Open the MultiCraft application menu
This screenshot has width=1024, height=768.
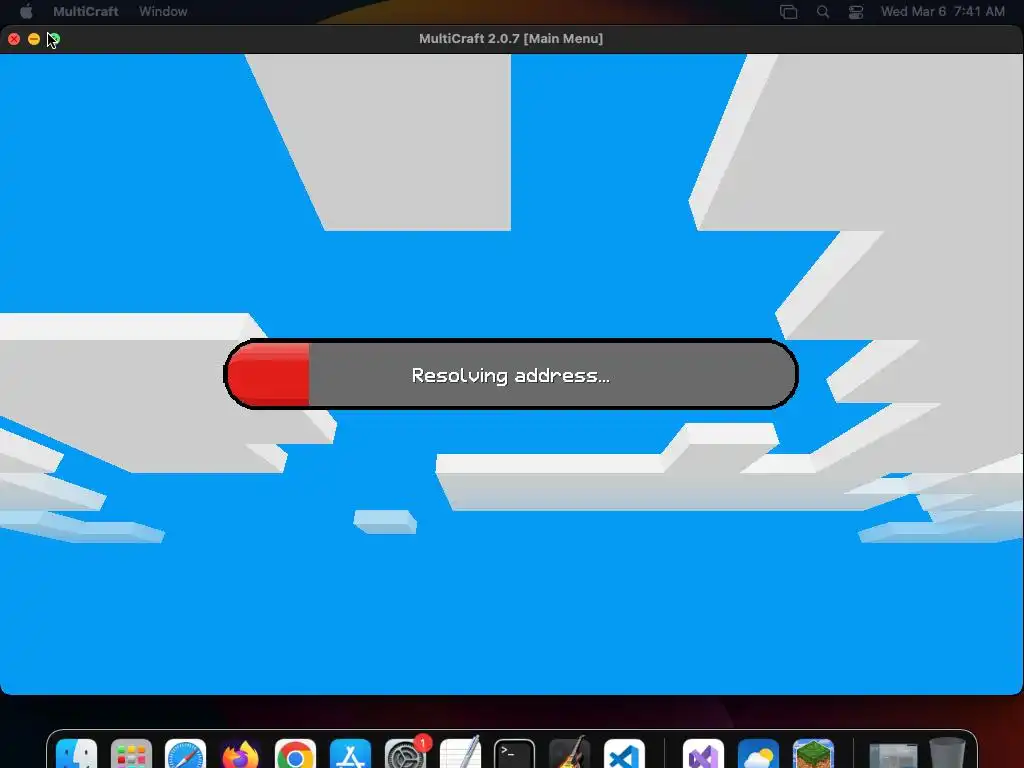(86, 11)
